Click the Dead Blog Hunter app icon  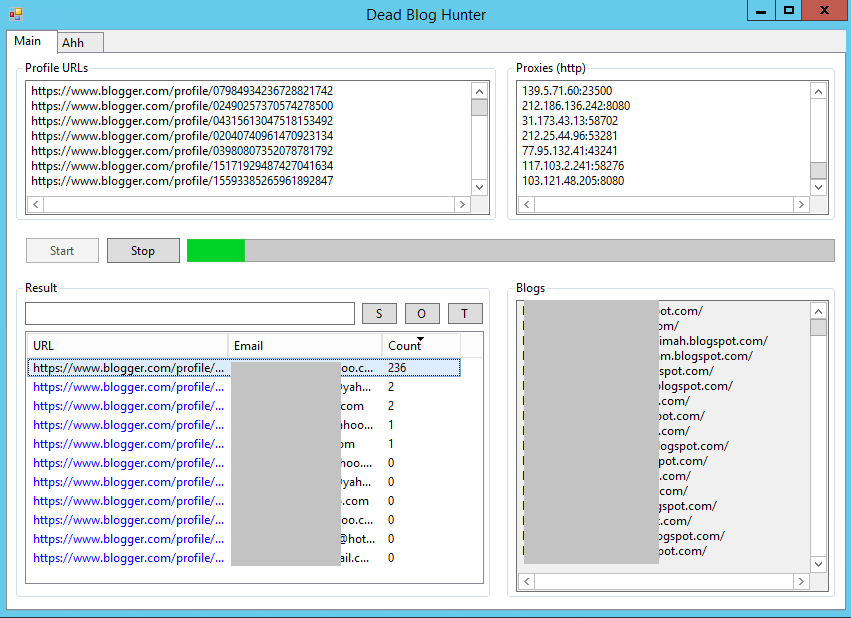click(16, 14)
